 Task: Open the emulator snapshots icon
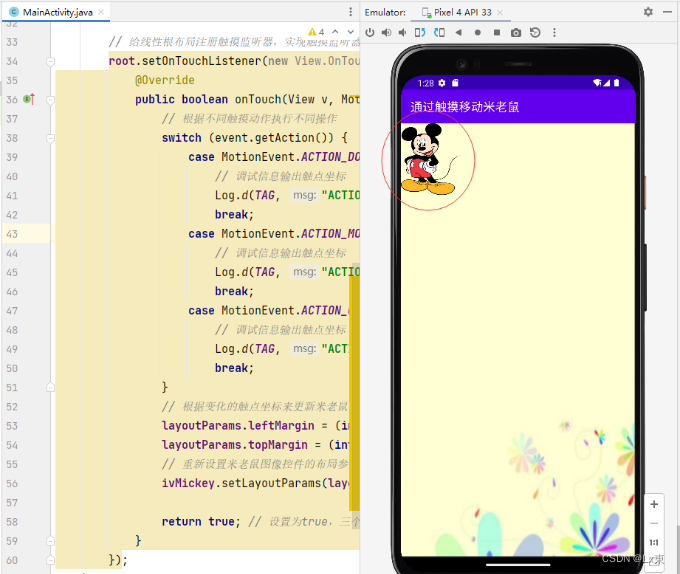pos(535,33)
